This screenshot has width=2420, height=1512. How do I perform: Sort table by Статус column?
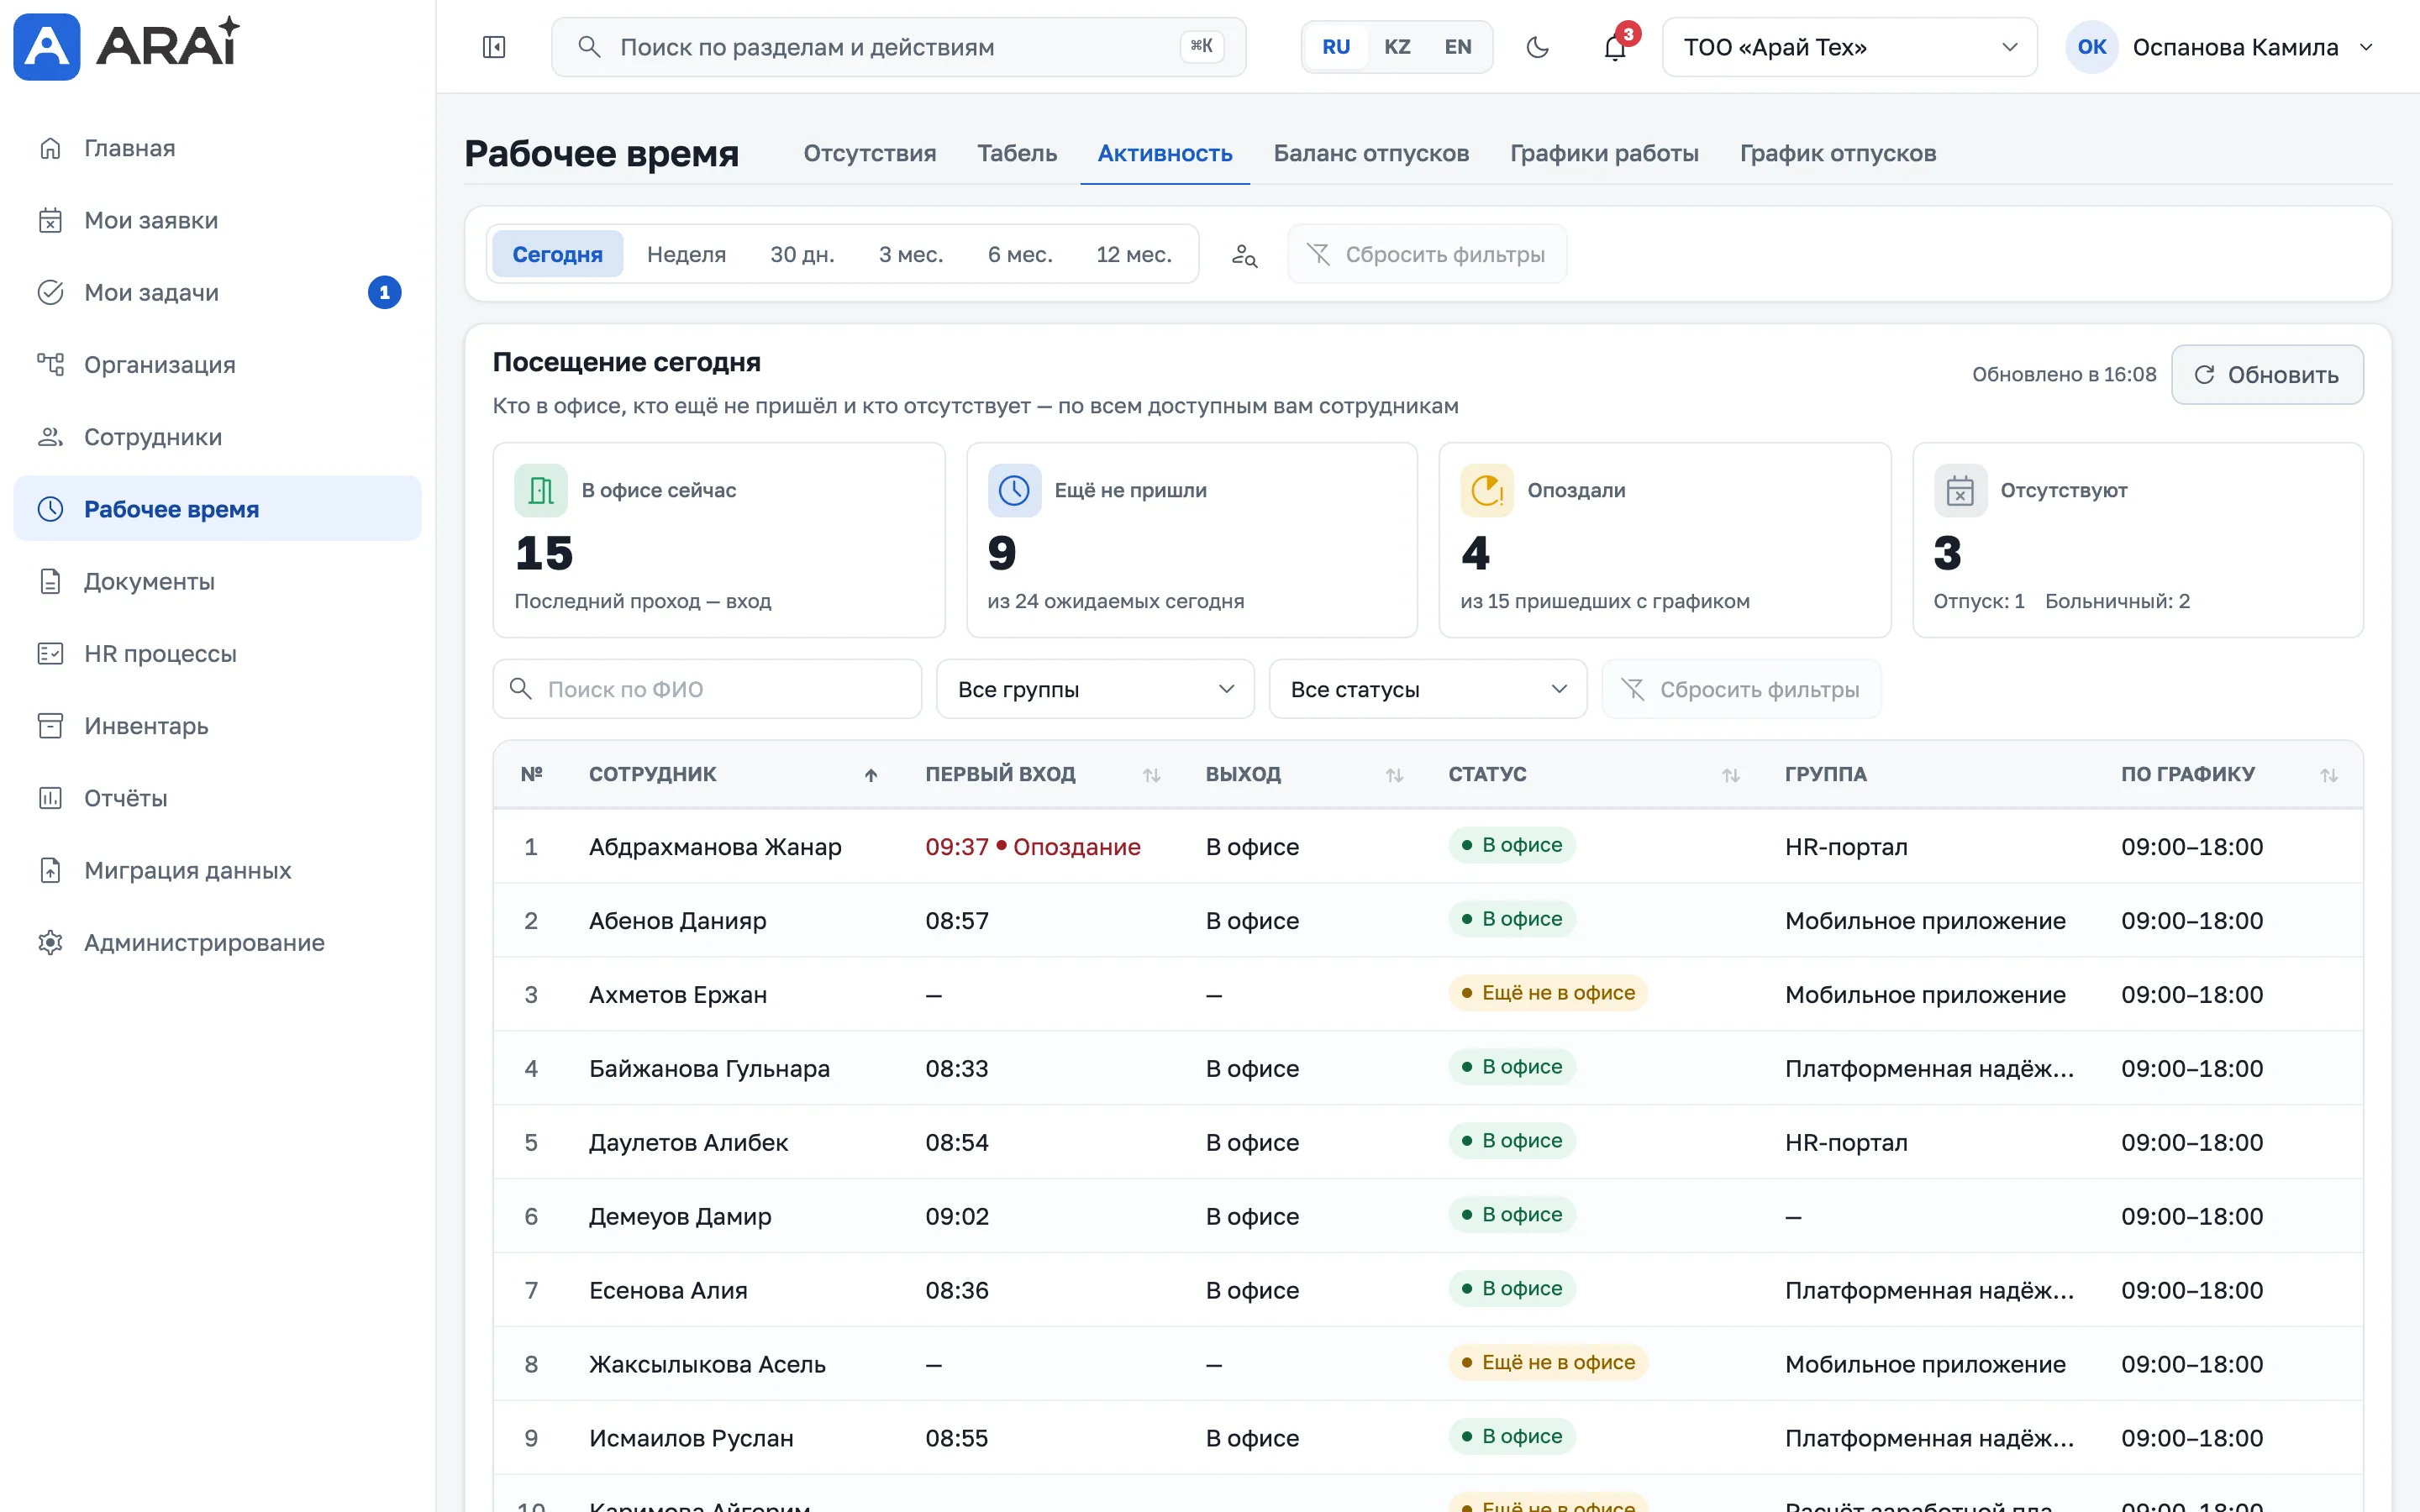coord(1731,775)
